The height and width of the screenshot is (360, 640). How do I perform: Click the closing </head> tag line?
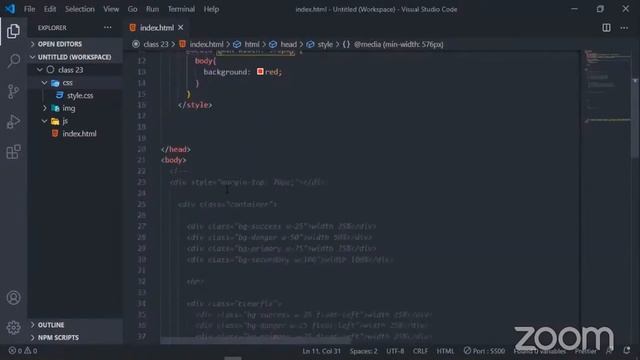176,149
